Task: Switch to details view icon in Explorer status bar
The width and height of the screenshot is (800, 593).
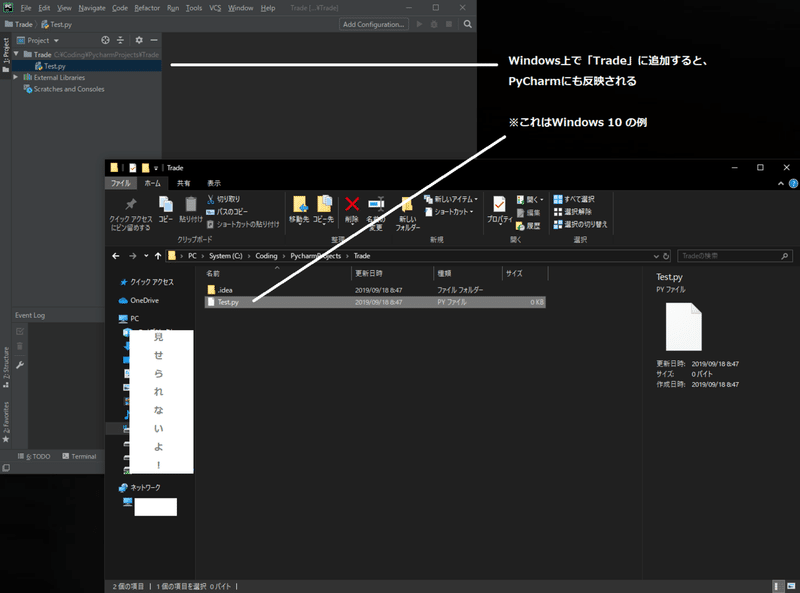Action: [x=777, y=586]
